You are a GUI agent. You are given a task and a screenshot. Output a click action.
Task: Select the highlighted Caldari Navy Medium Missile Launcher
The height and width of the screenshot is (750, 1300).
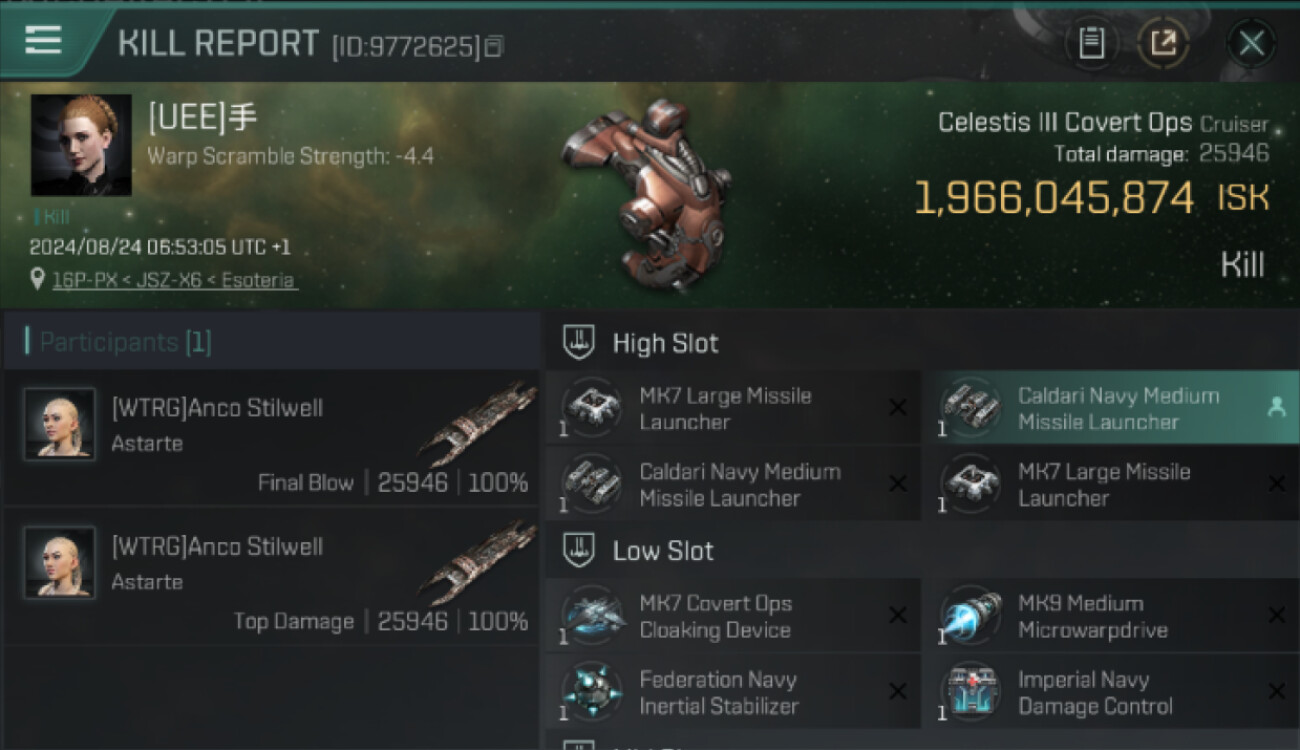click(1110, 408)
